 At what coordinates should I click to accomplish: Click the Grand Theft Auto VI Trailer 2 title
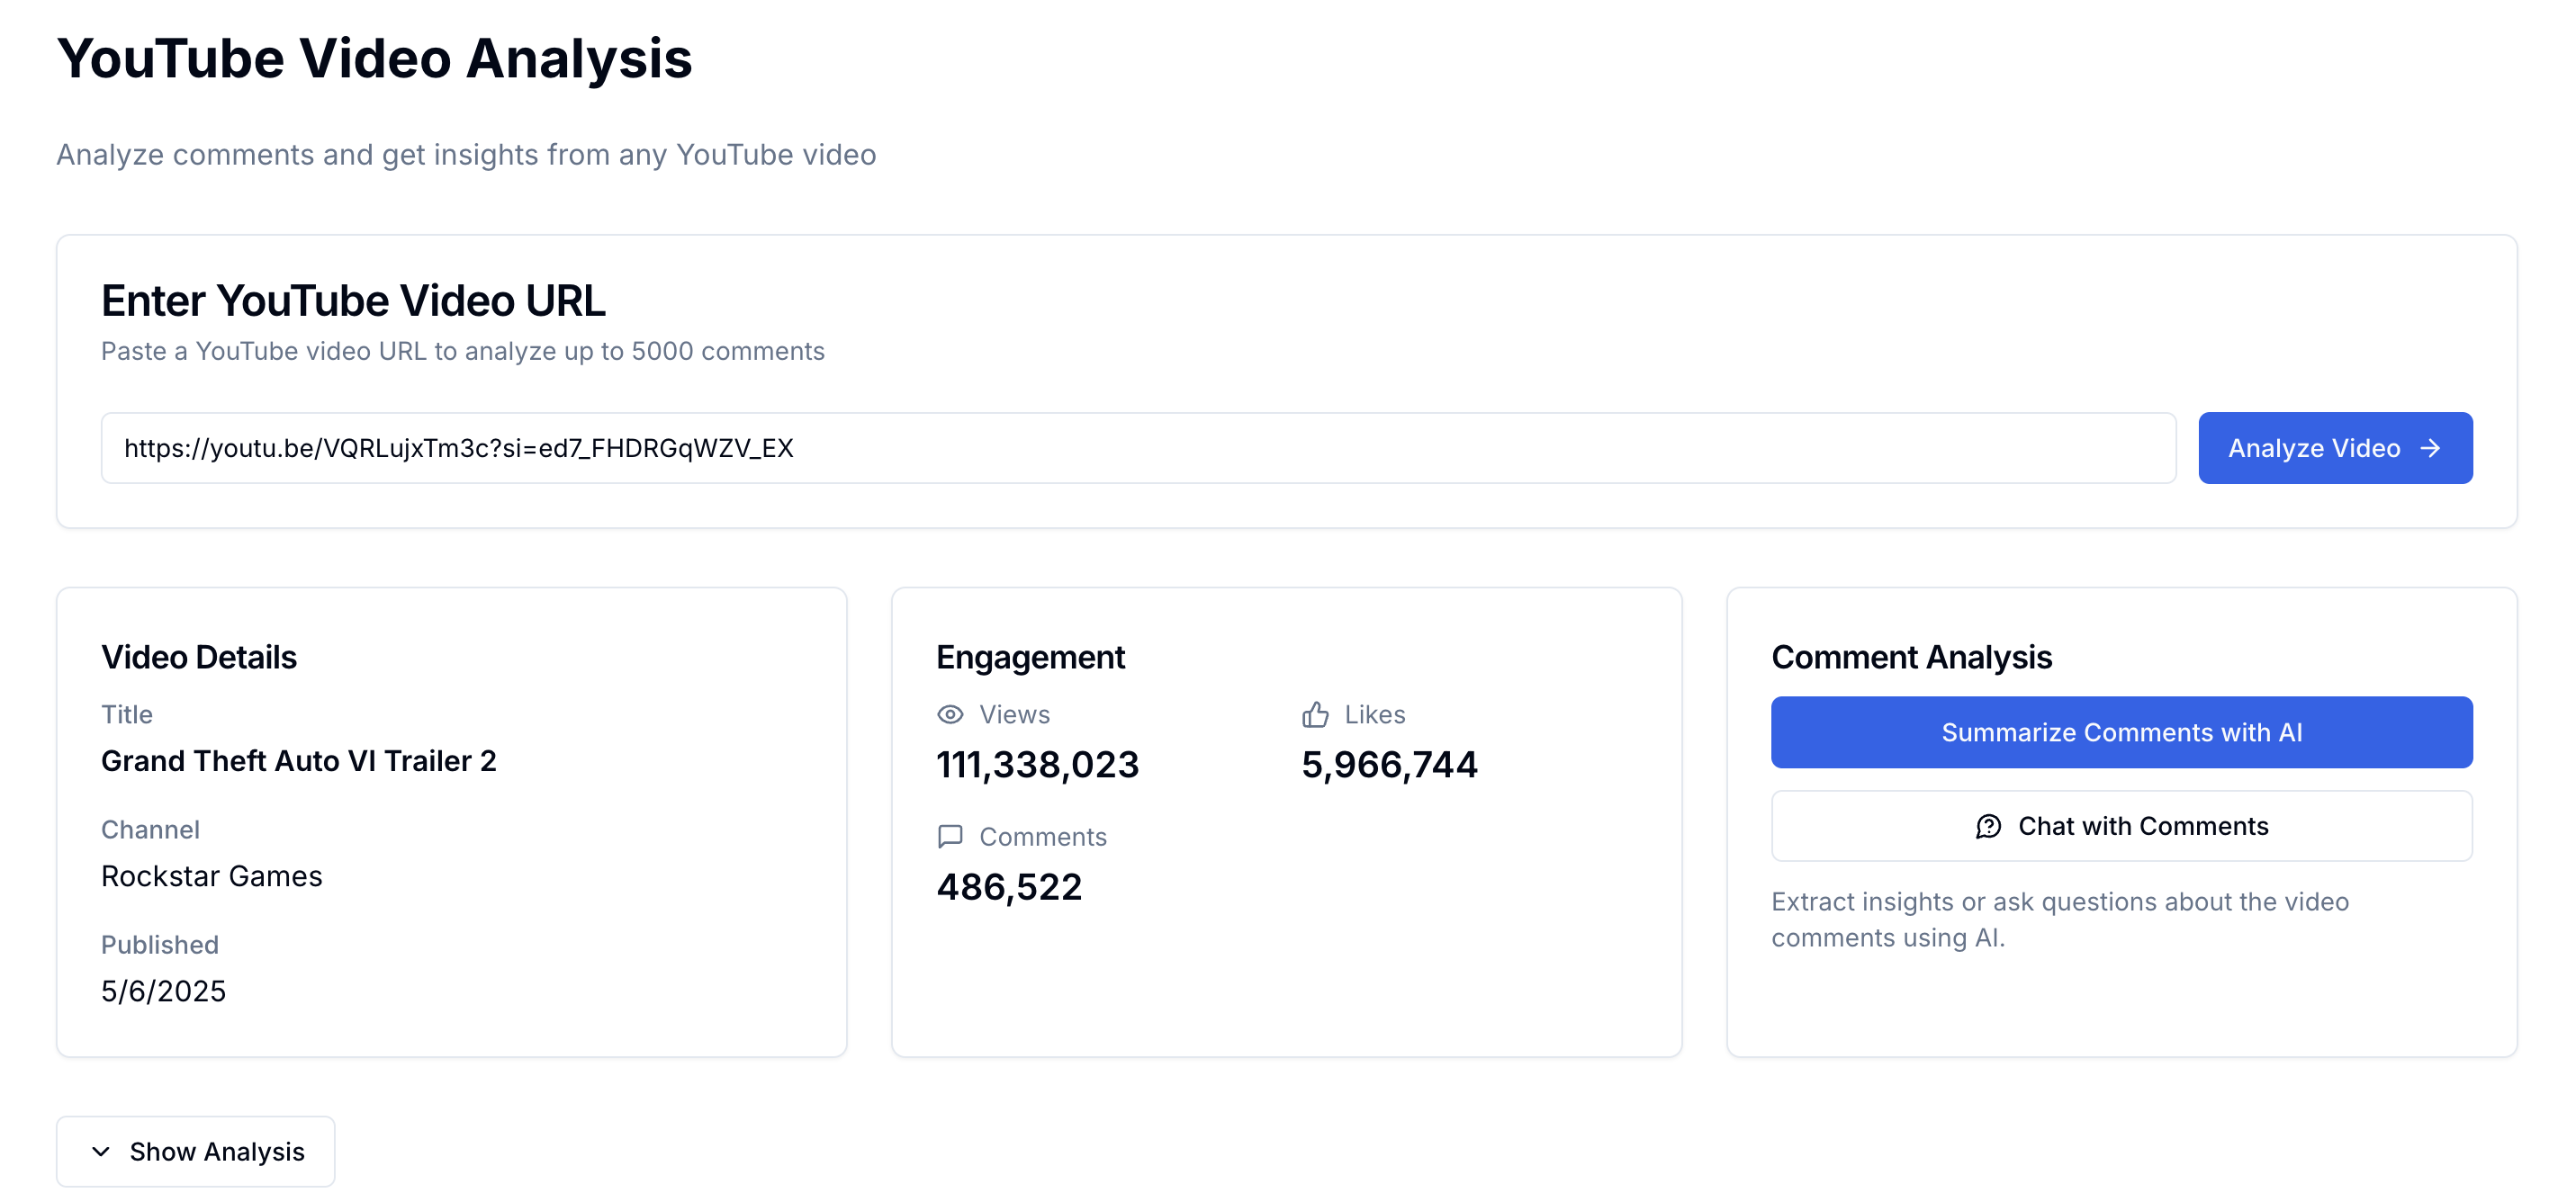pyautogui.click(x=299, y=761)
